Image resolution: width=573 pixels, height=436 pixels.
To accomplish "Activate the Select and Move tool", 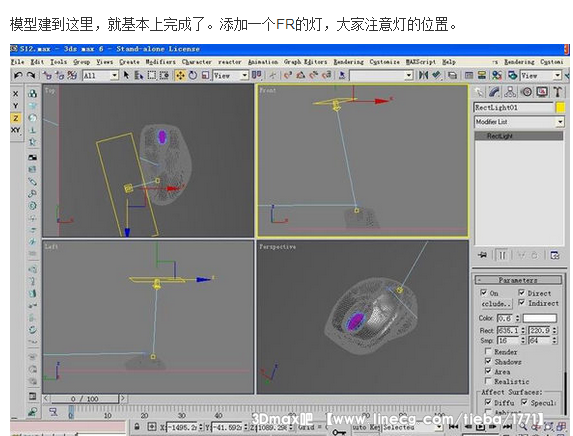I will pos(180,75).
